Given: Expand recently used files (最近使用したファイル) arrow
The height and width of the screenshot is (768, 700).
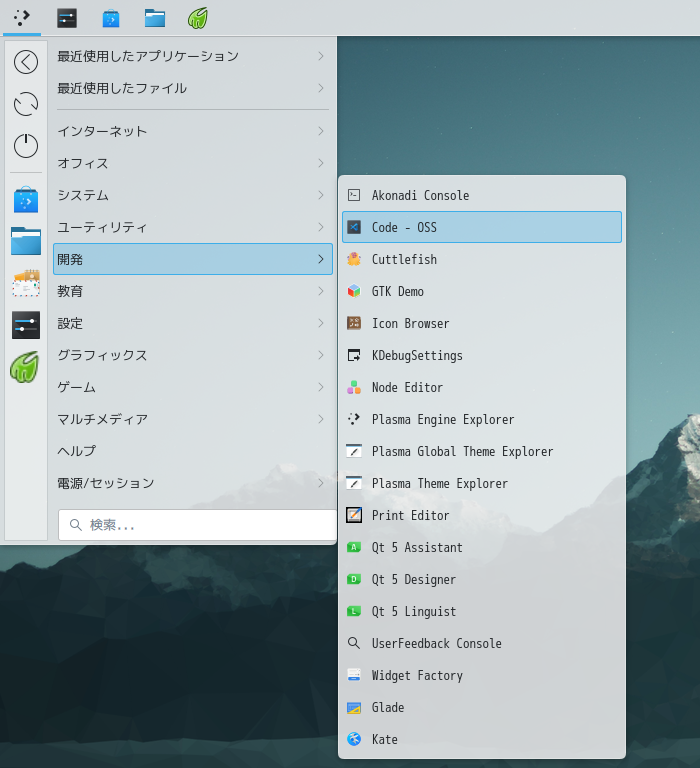Looking at the screenshot, I should pyautogui.click(x=321, y=88).
